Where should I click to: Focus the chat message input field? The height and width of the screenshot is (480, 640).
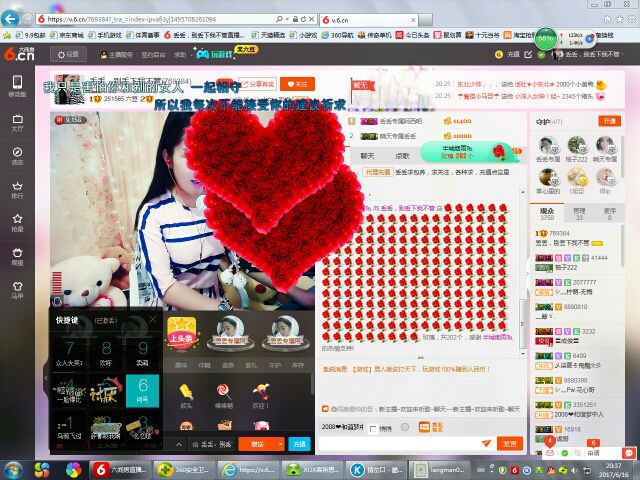402,444
